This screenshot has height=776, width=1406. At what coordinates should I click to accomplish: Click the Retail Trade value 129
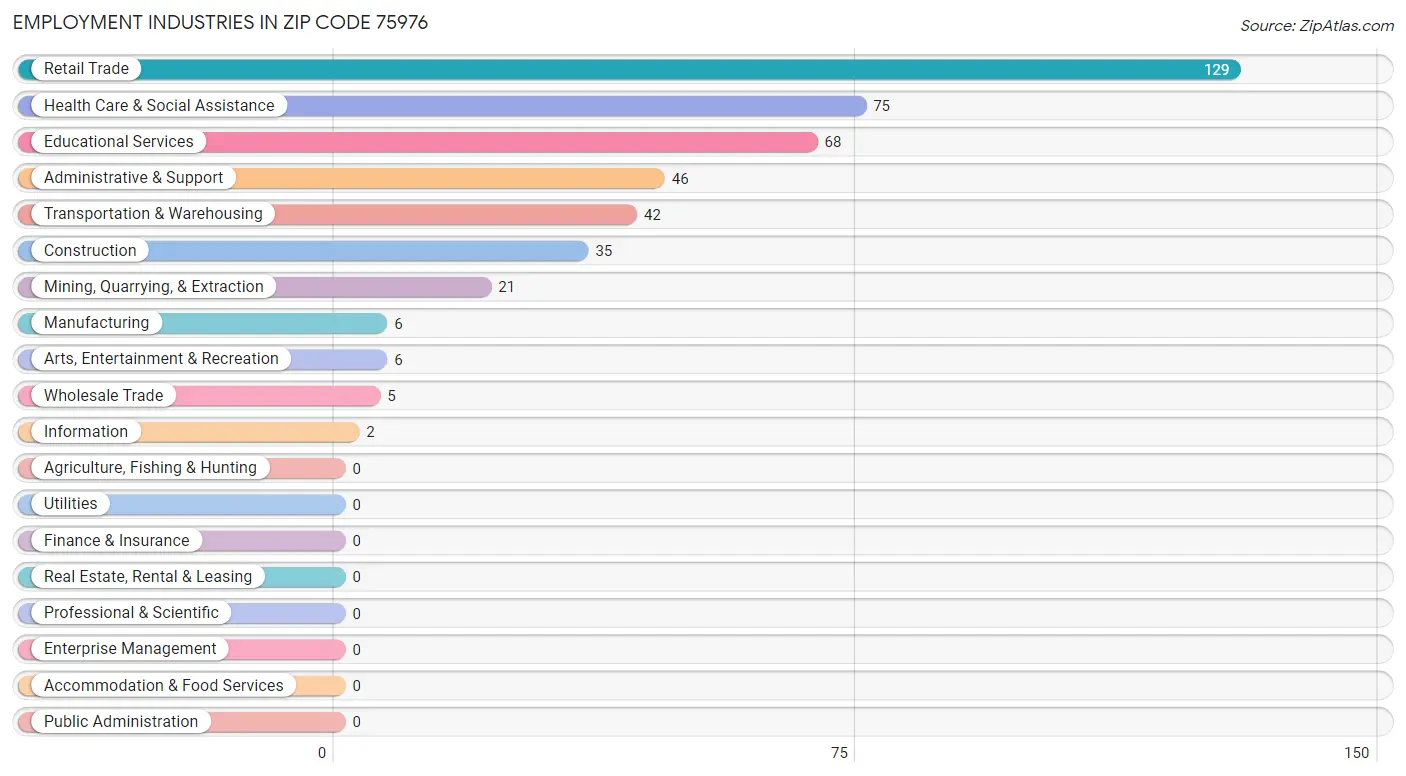(x=1216, y=70)
